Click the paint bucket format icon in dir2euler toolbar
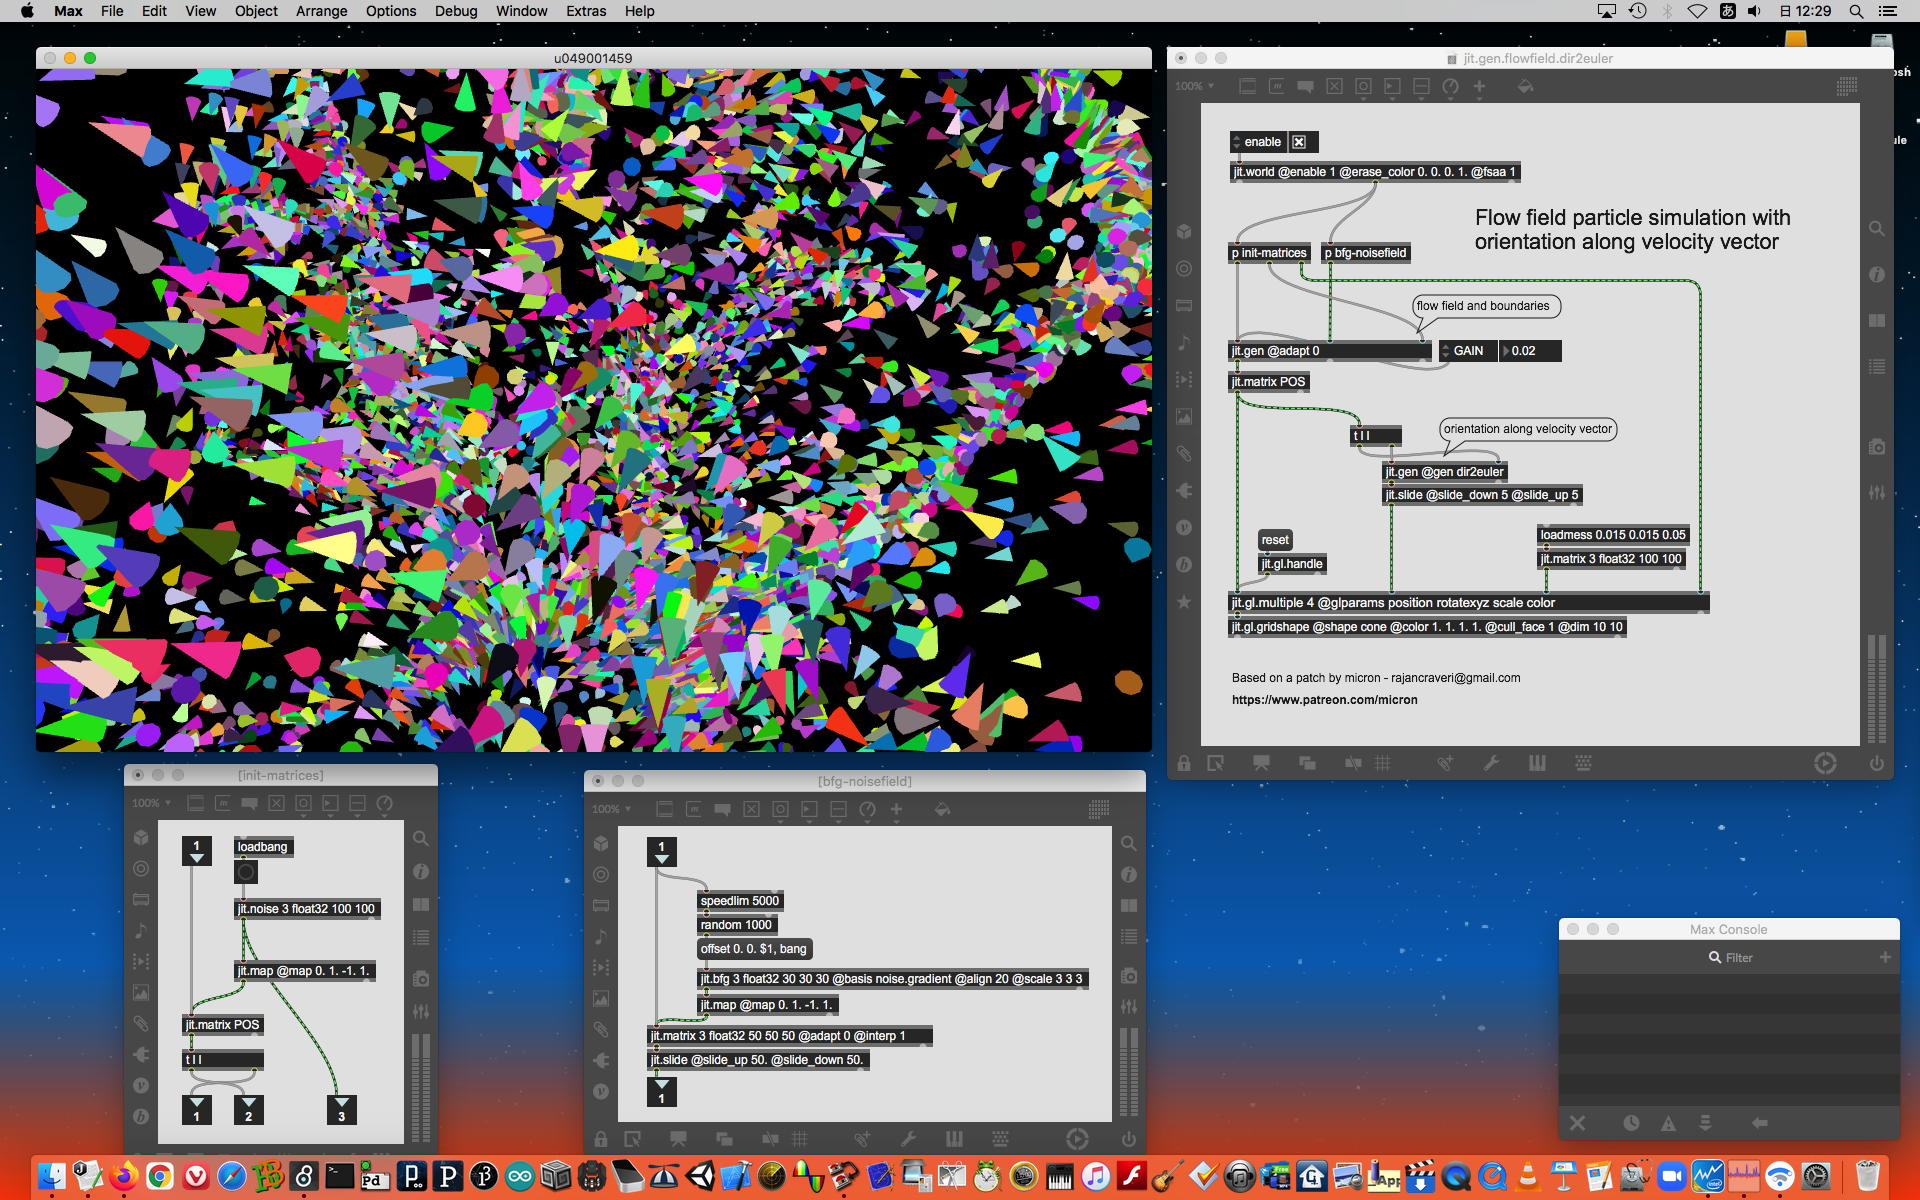Image resolution: width=1920 pixels, height=1200 pixels. tap(1525, 86)
